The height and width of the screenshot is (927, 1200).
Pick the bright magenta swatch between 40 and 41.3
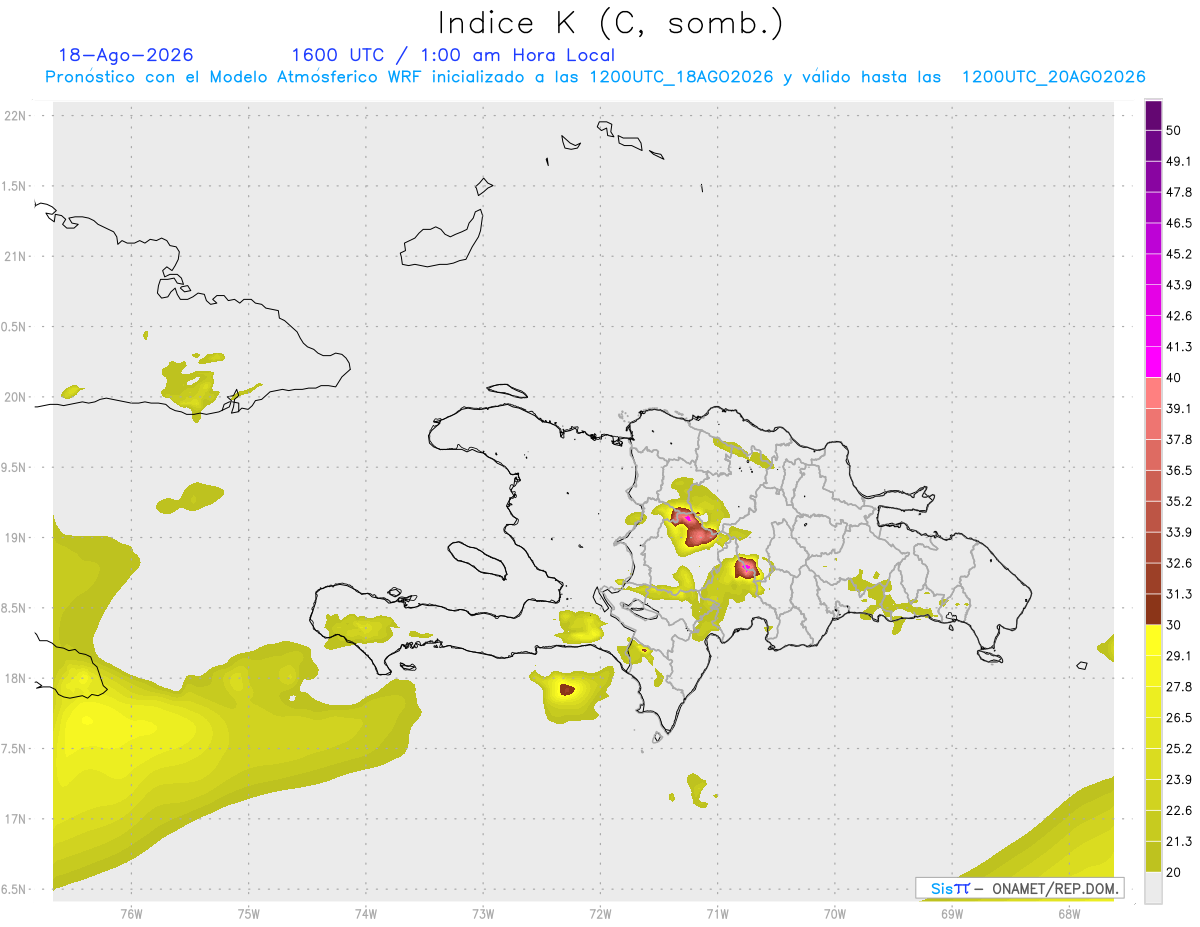(1154, 362)
